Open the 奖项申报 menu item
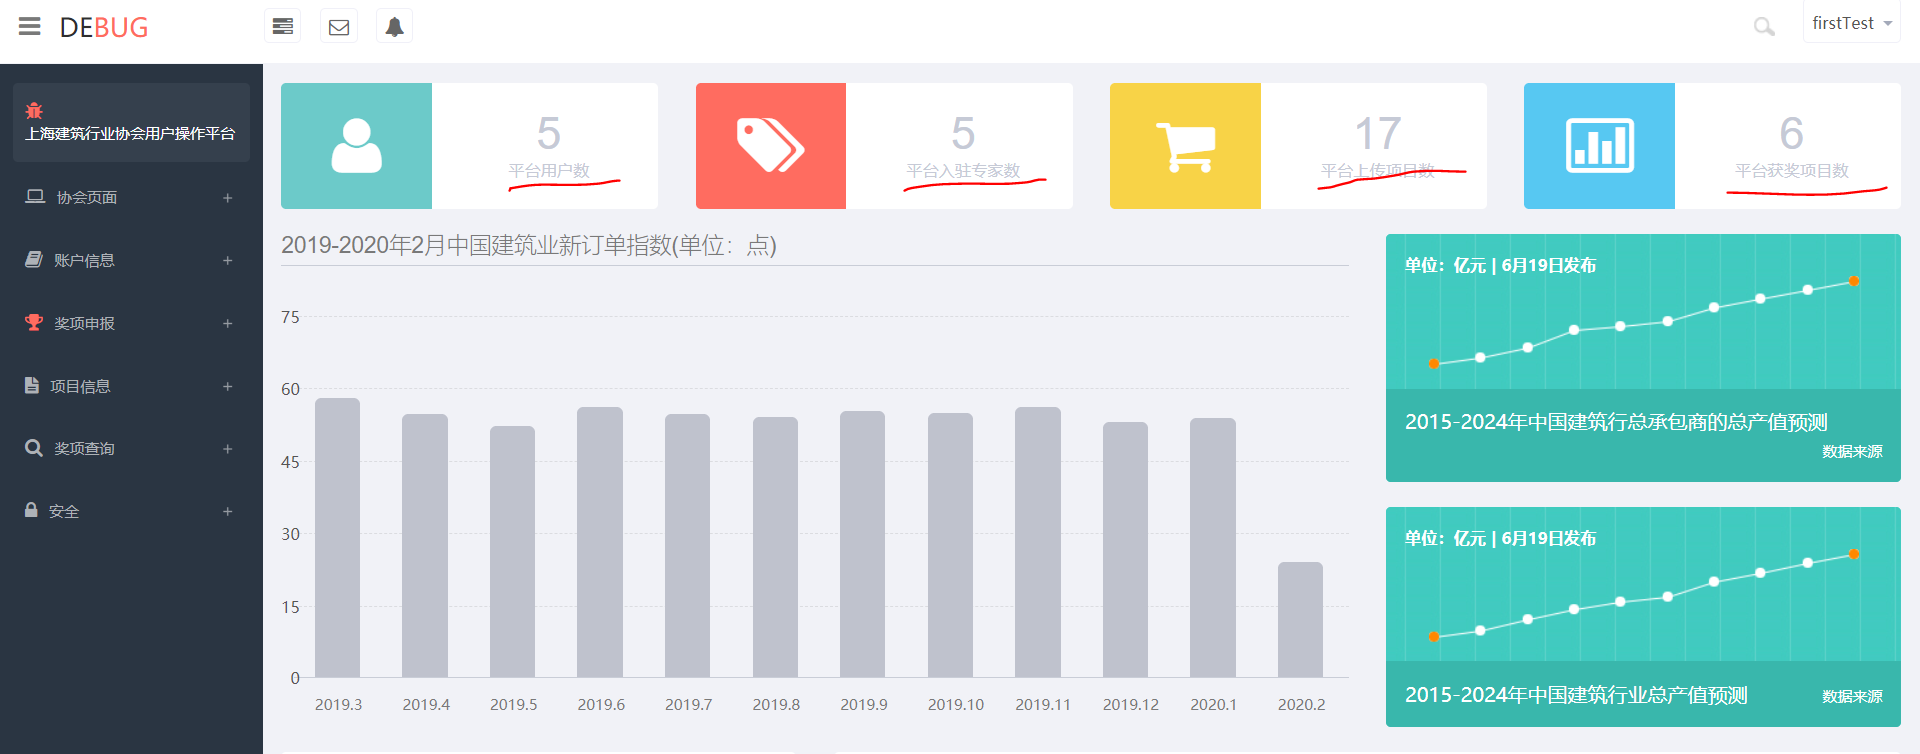Screen dimensions: 1920x754 point(131,323)
